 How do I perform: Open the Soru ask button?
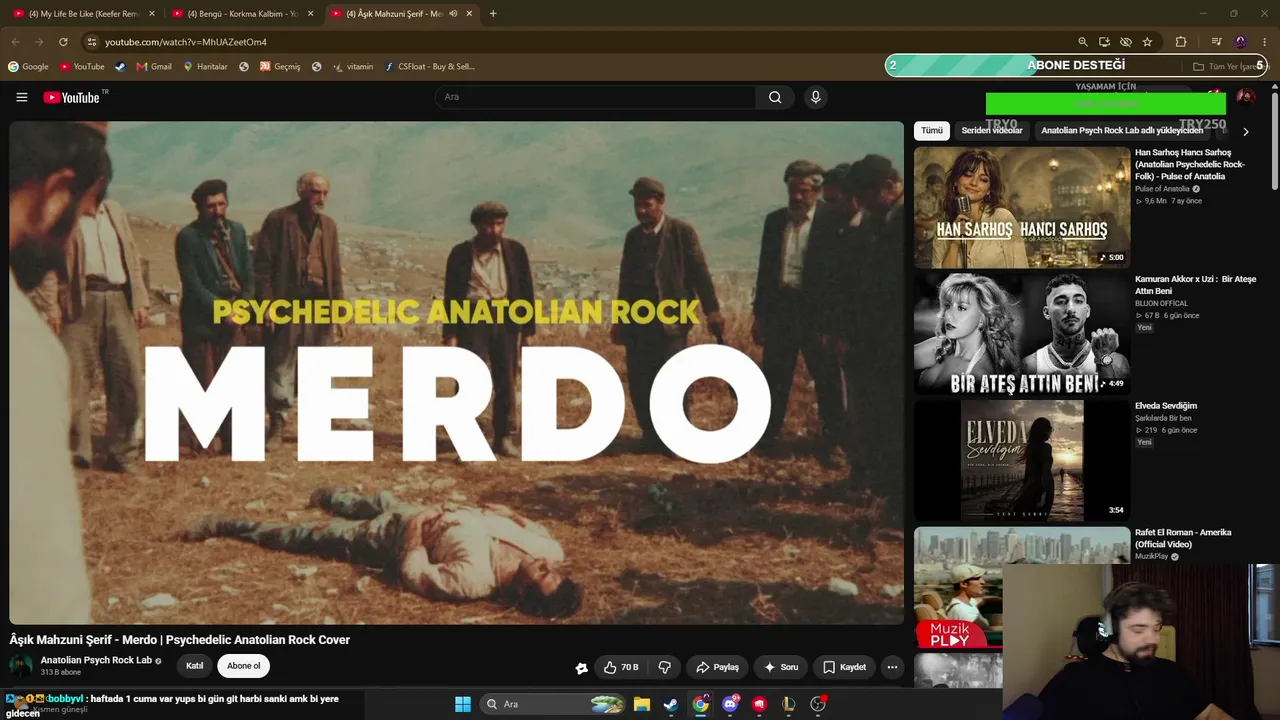point(781,667)
